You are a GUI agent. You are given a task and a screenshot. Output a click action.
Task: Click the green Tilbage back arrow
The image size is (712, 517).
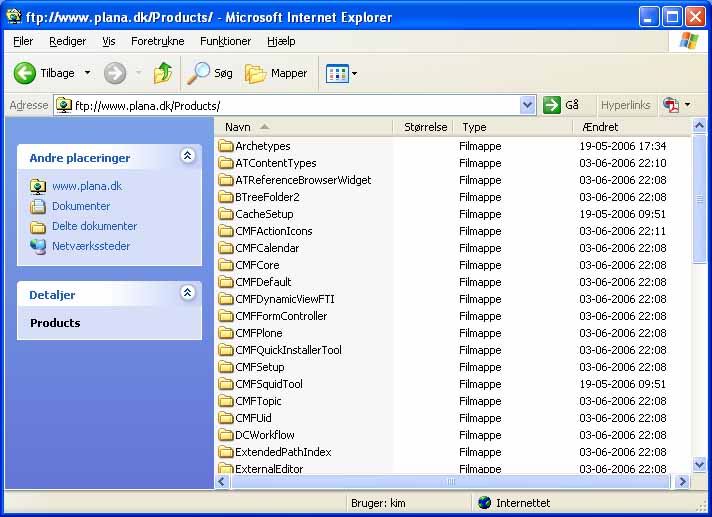coord(25,73)
